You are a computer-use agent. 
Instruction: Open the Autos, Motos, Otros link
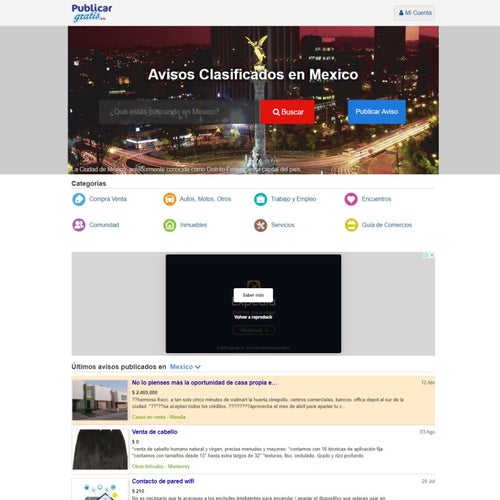click(205, 199)
